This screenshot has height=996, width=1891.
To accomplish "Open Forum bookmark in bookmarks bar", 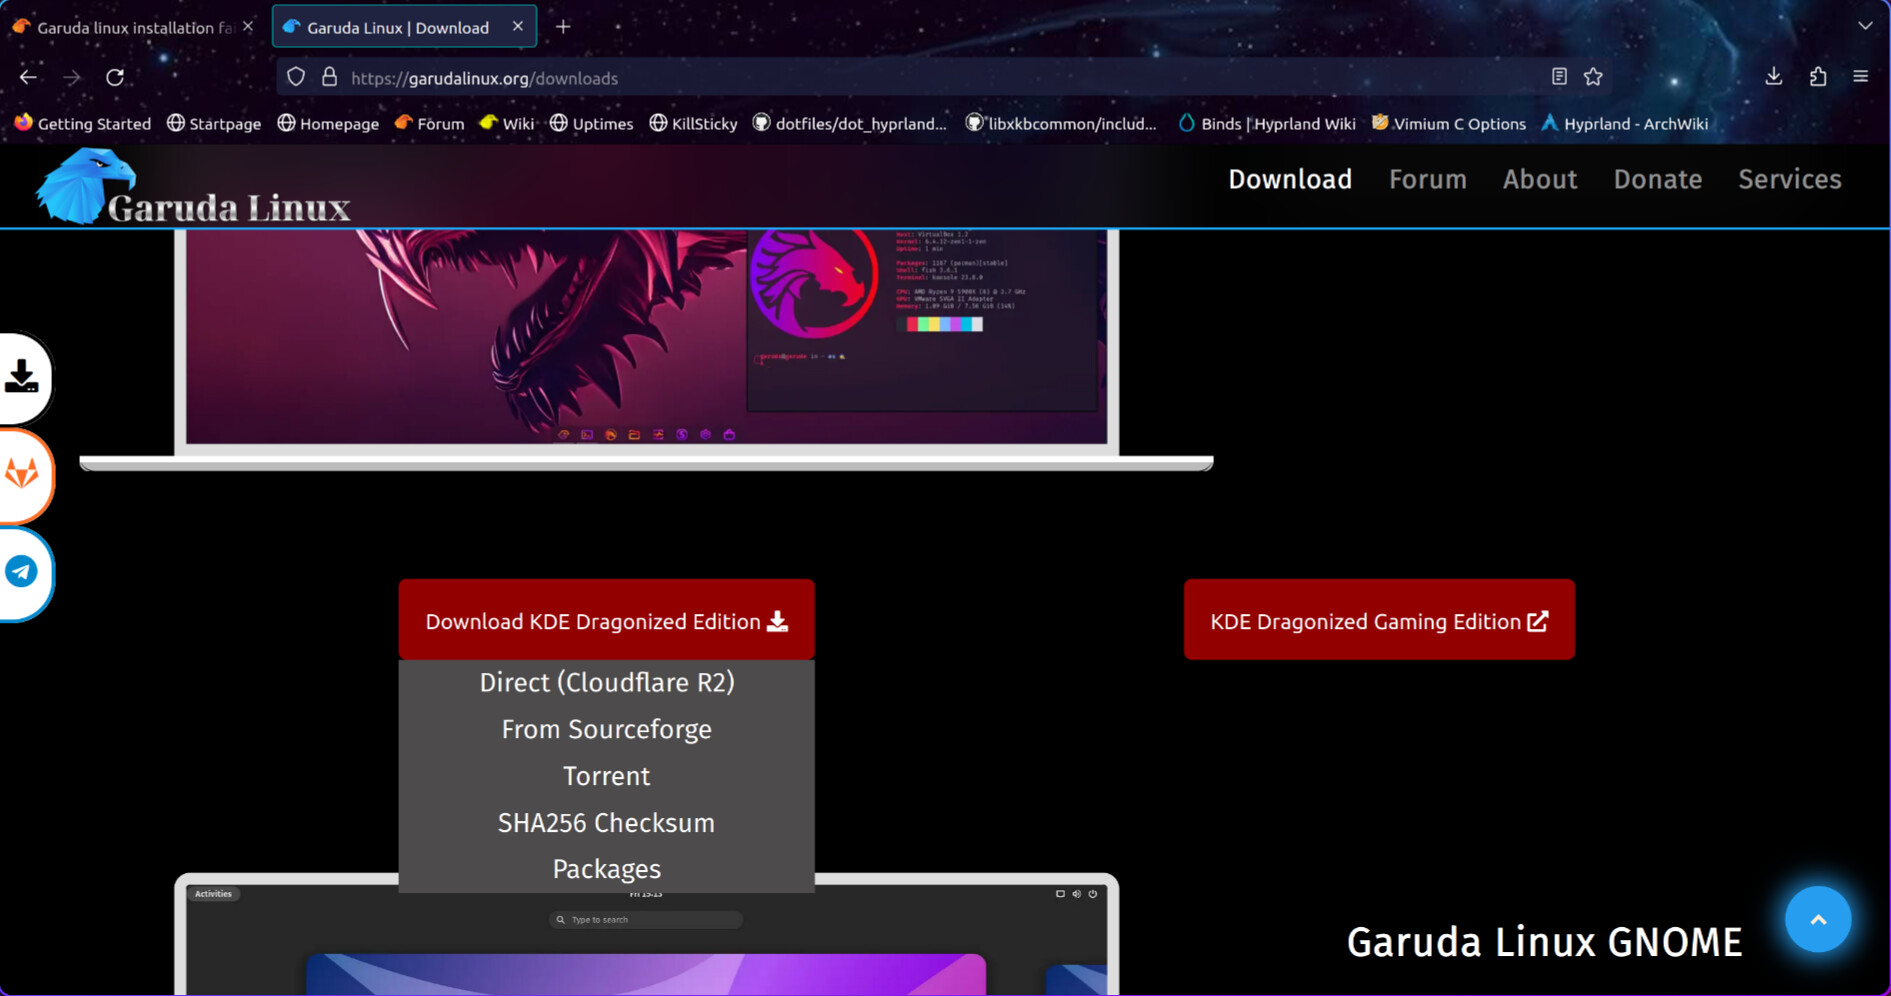I will point(430,123).
